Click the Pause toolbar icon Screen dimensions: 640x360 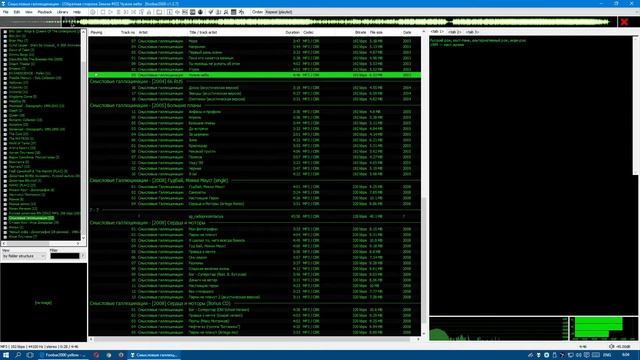coord(118,12)
